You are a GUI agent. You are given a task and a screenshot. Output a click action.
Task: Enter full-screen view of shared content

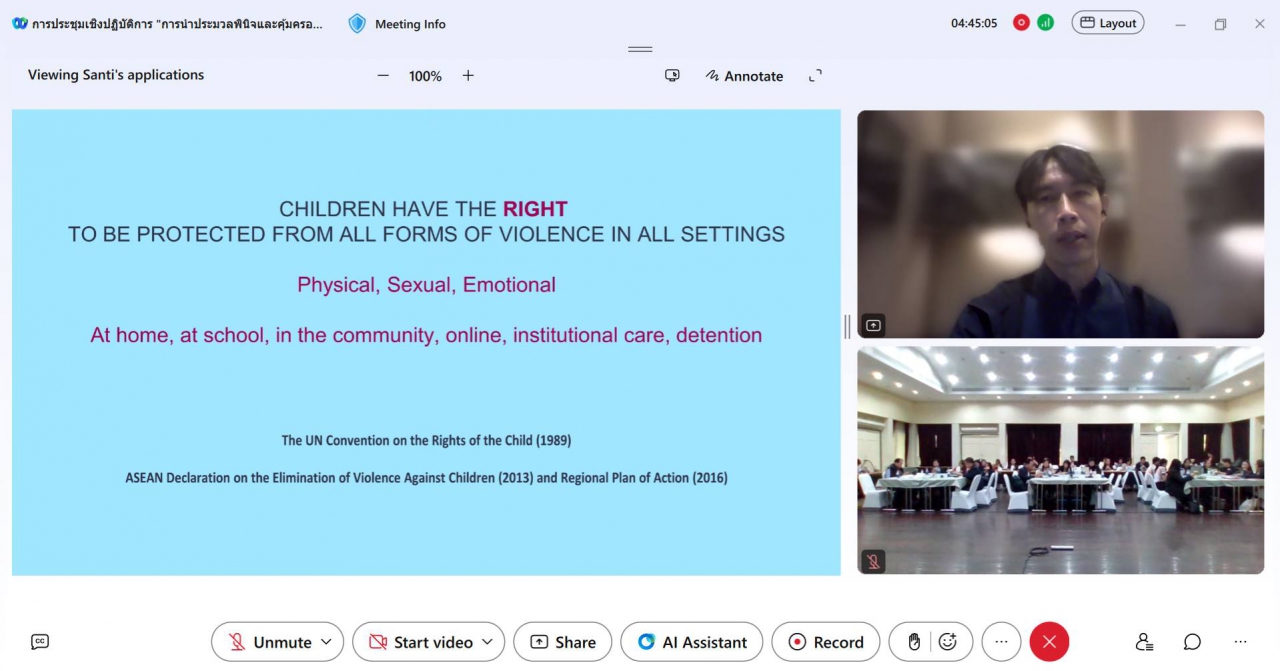pos(815,76)
